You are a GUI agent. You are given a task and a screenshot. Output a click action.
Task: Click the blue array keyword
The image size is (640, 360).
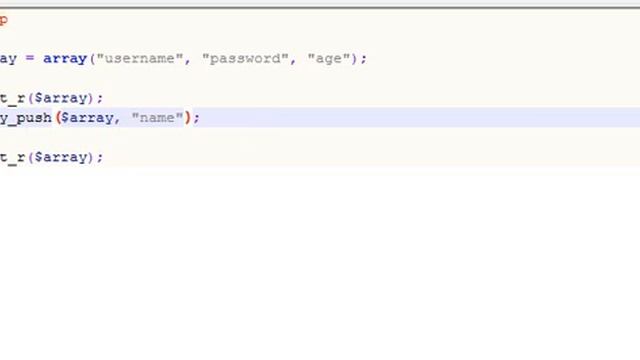coord(65,59)
